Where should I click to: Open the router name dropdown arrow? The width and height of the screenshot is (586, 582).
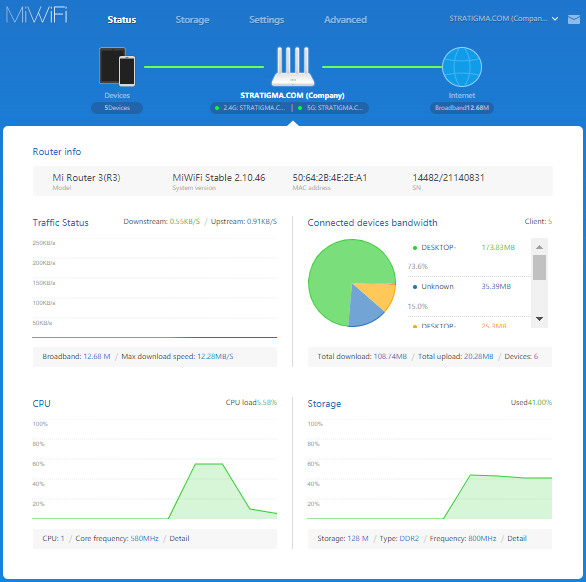pyautogui.click(x=555, y=19)
